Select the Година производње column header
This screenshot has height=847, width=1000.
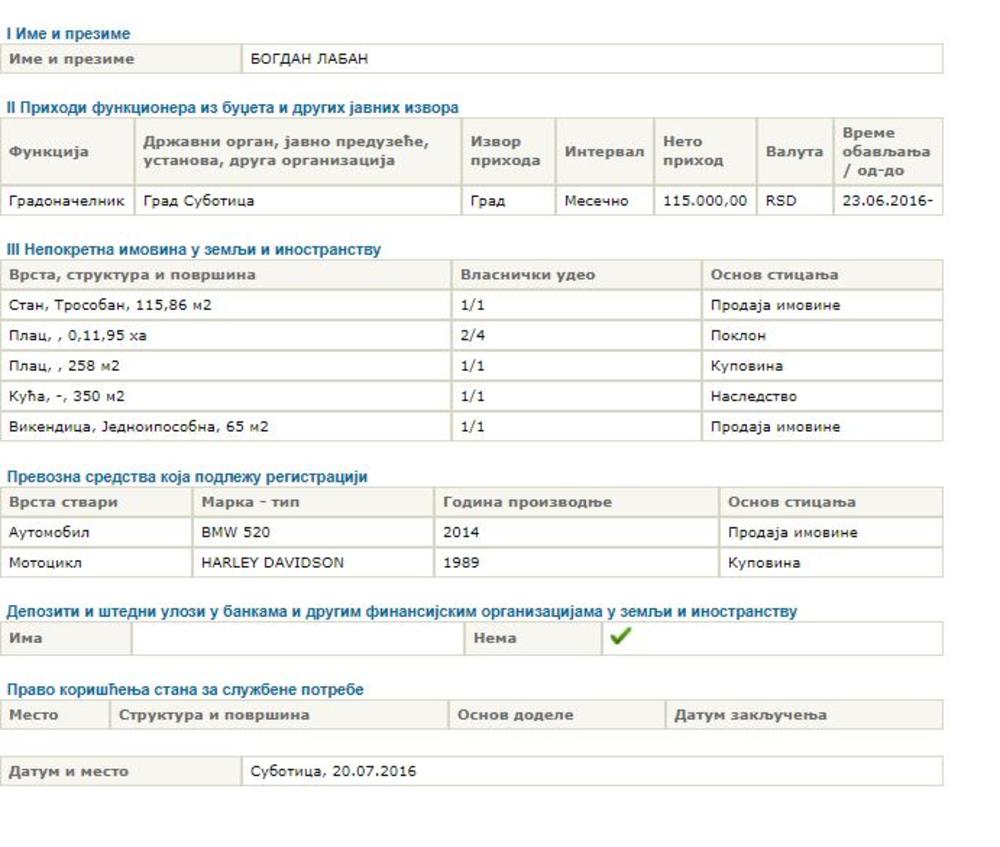click(x=527, y=502)
